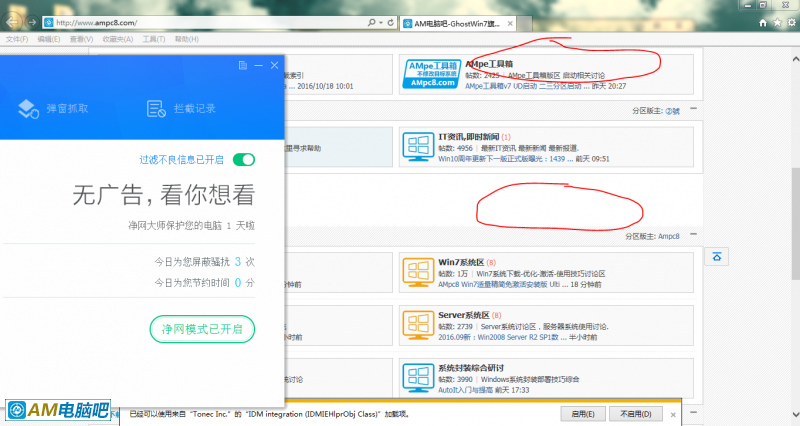Image resolution: width=800 pixels, height=426 pixels.
Task: Click the IT资讯,即时新闻 forum icon
Action: point(418,147)
